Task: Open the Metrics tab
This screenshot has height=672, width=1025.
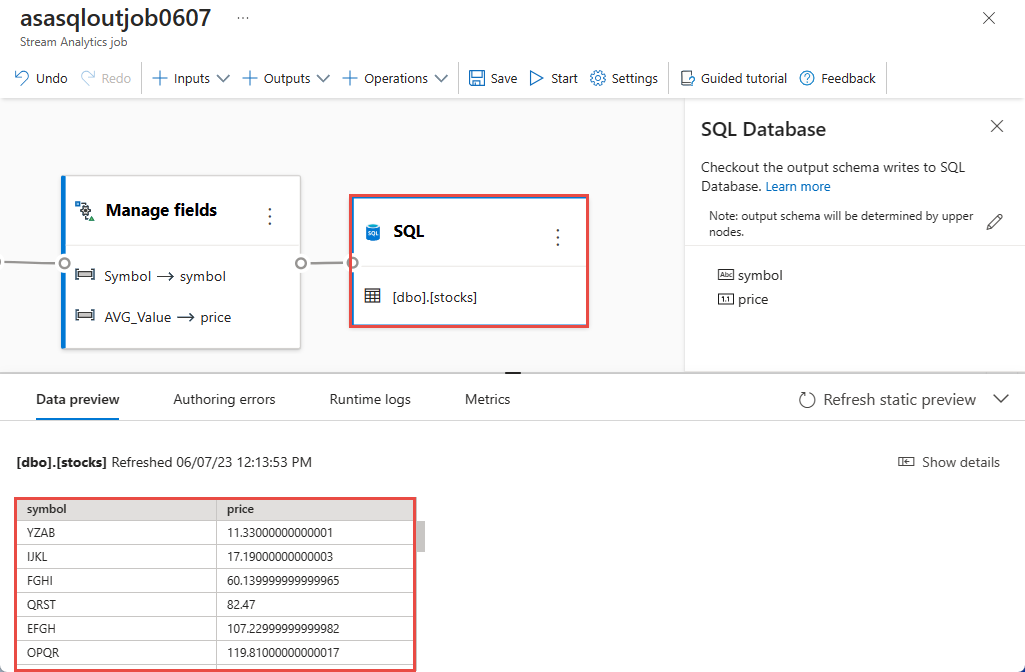Action: (487, 398)
